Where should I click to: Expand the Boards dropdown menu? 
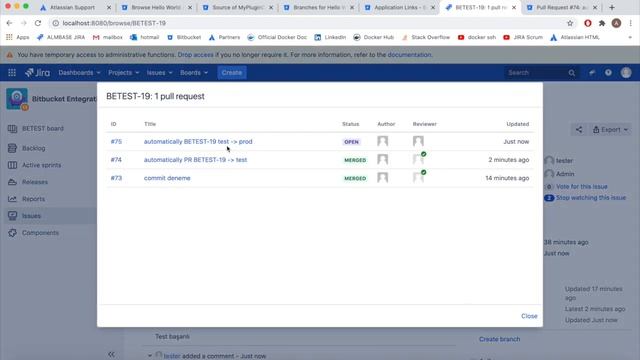194,73
